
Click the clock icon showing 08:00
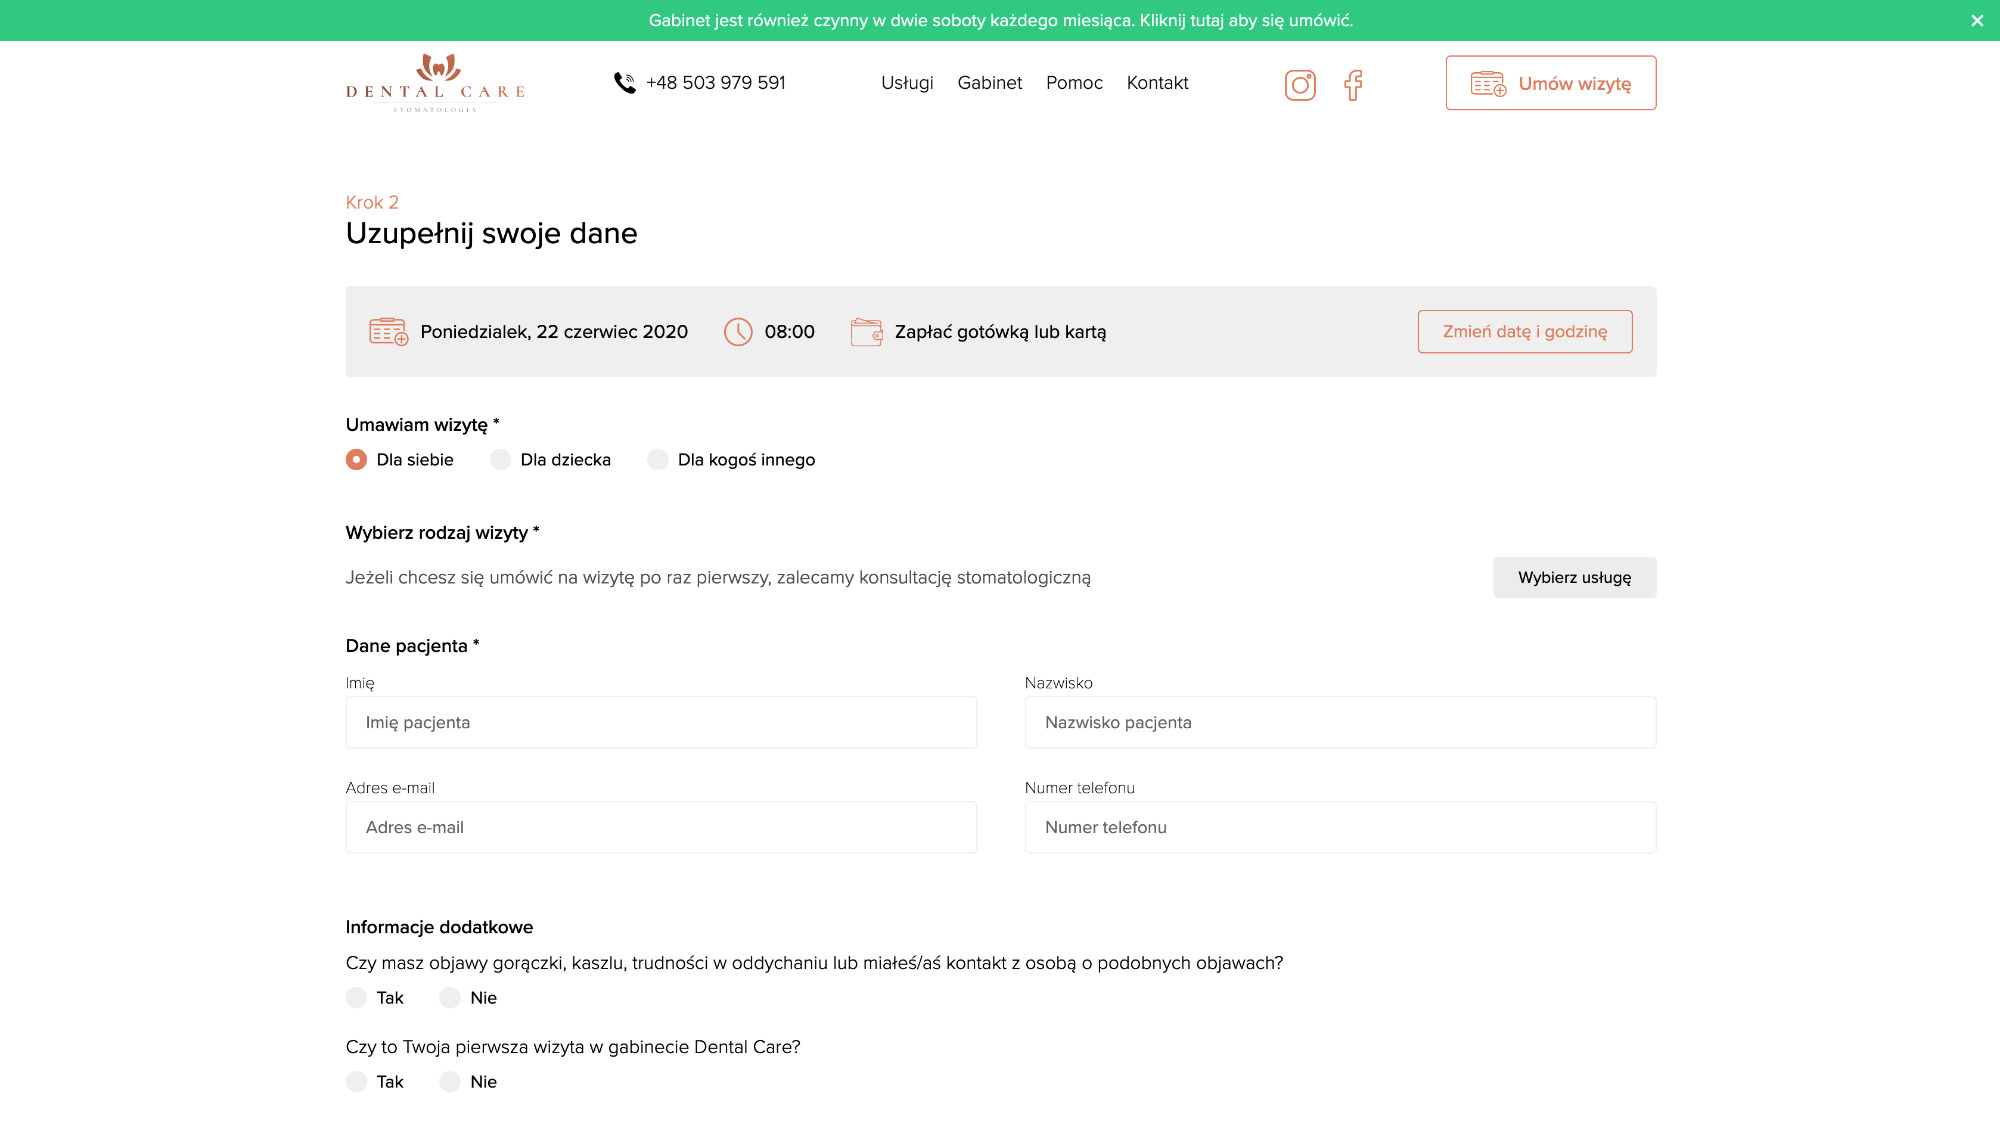[738, 331]
